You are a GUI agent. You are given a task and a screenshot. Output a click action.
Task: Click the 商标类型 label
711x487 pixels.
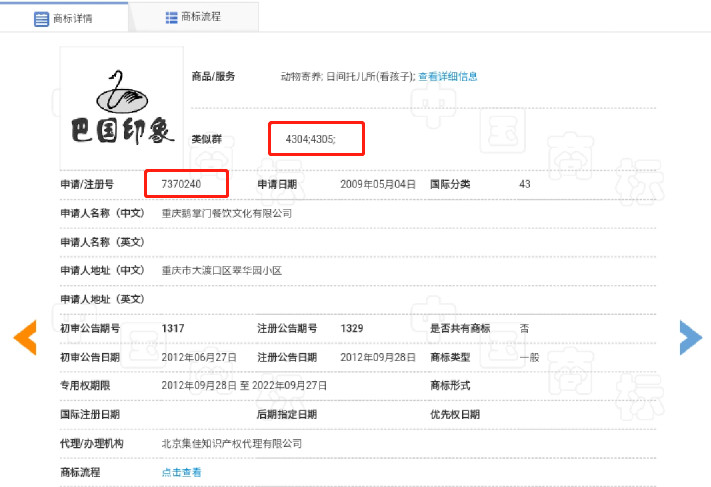pos(450,357)
